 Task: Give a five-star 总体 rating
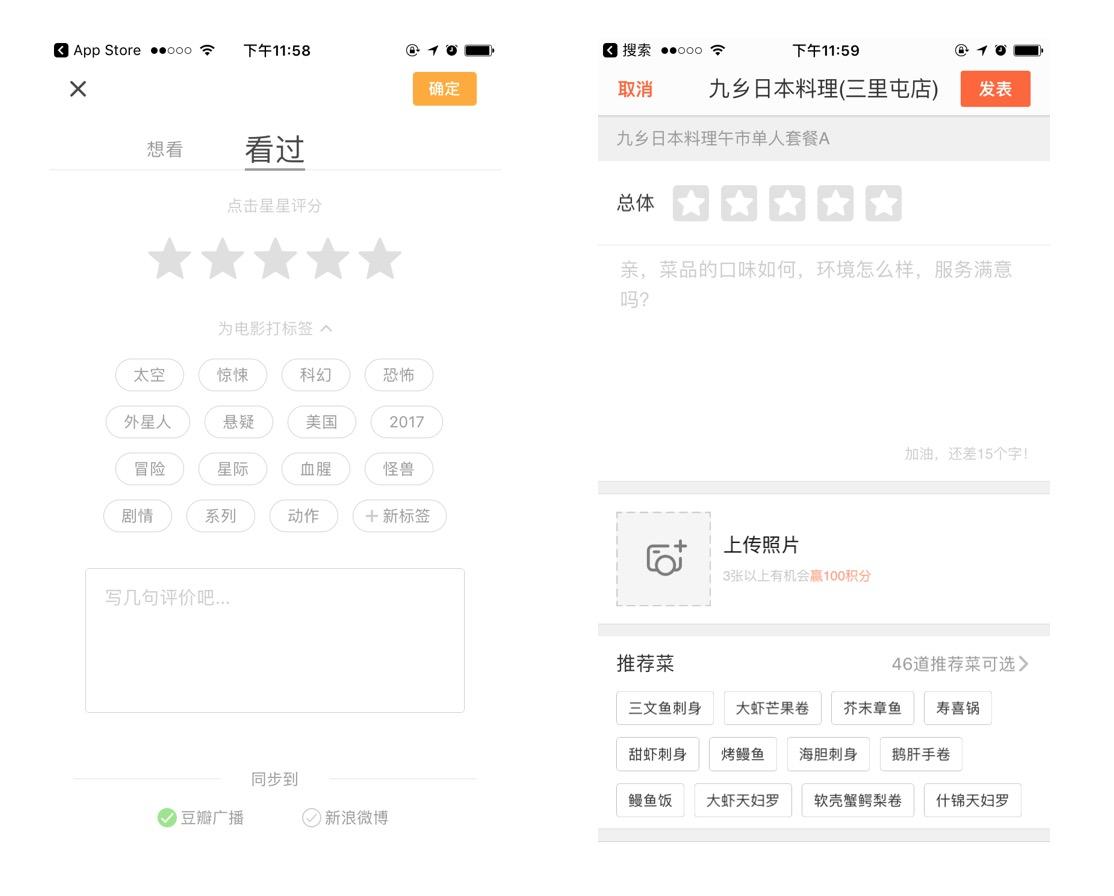tap(884, 202)
